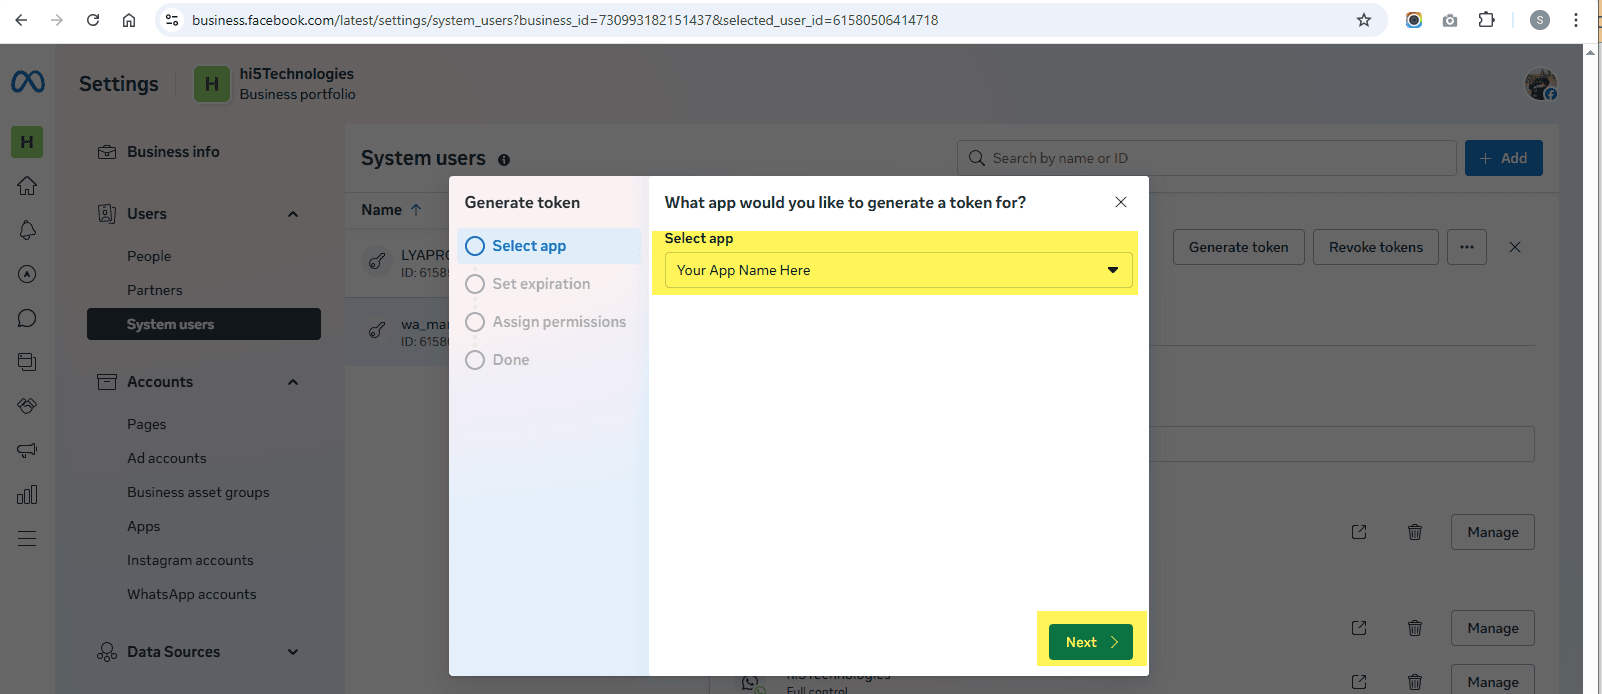Click the trash icon beside second Manage button

click(x=1415, y=628)
